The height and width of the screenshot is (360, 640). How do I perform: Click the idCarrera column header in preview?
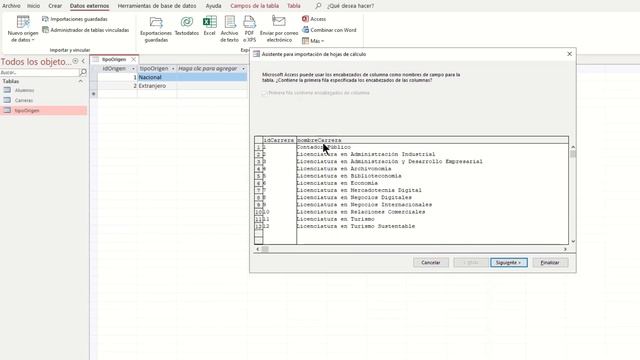(x=279, y=140)
